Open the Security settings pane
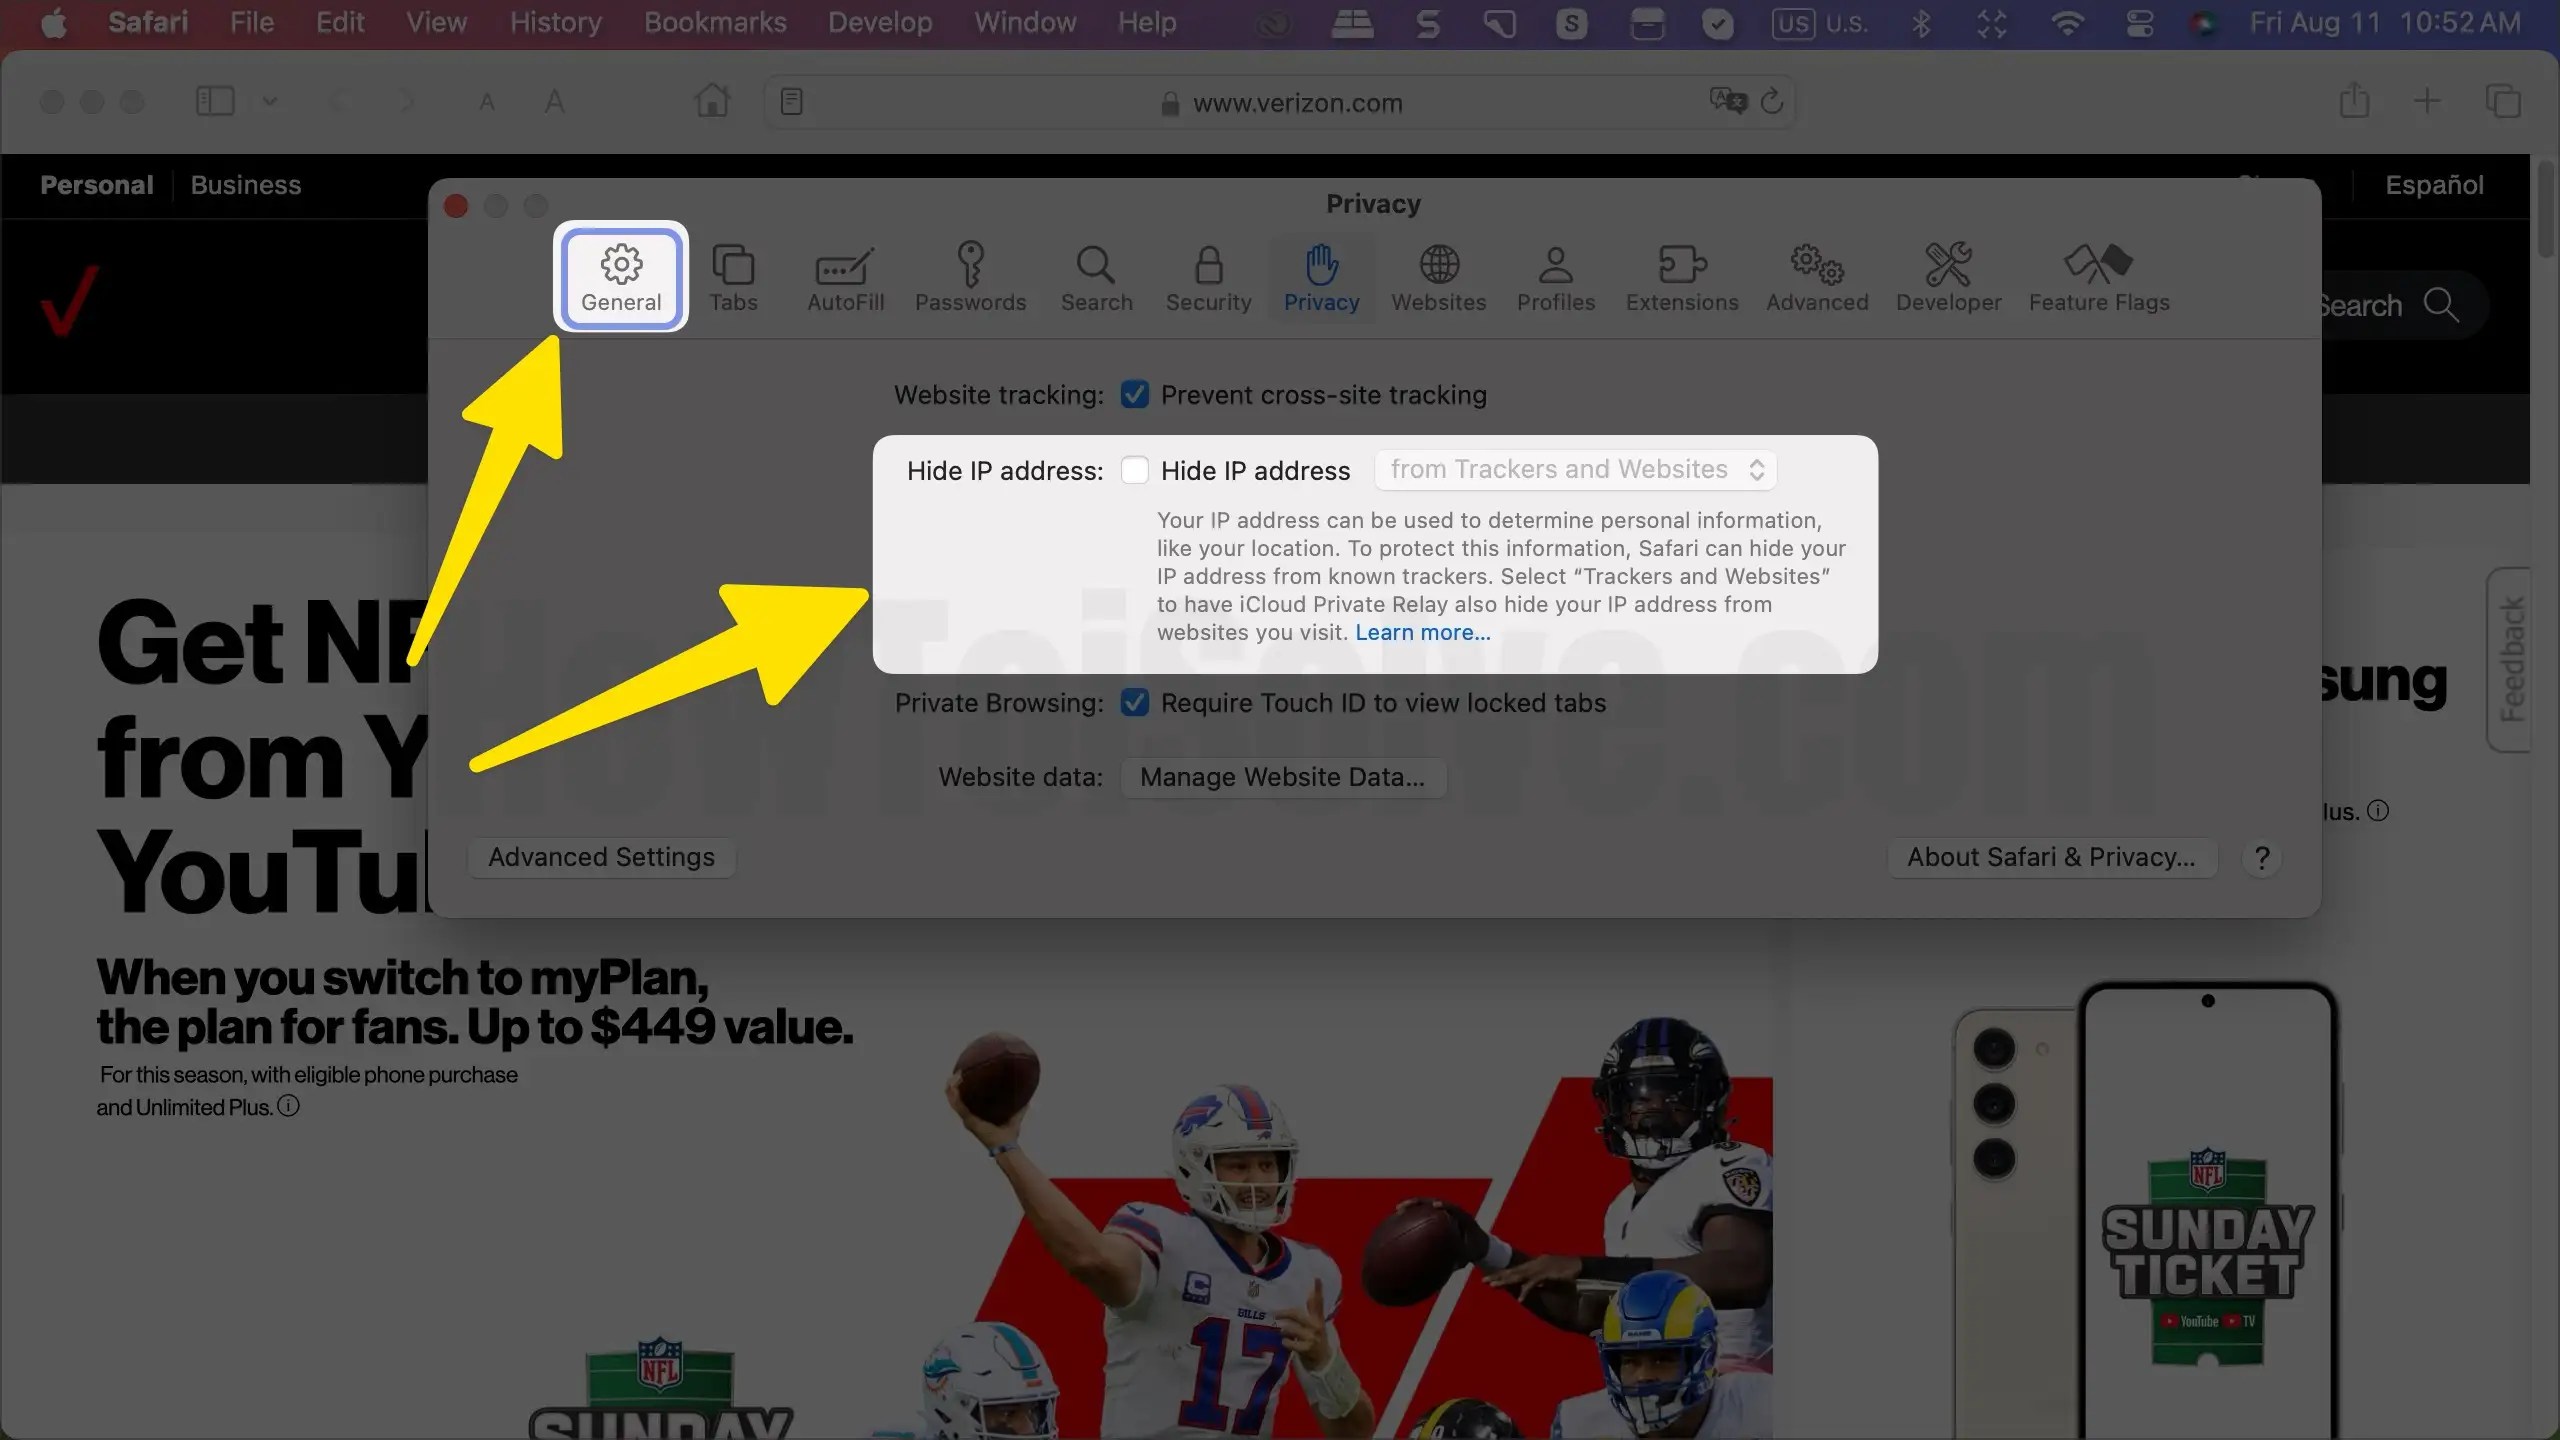Viewport: 2560px width, 1440px height. [1207, 278]
